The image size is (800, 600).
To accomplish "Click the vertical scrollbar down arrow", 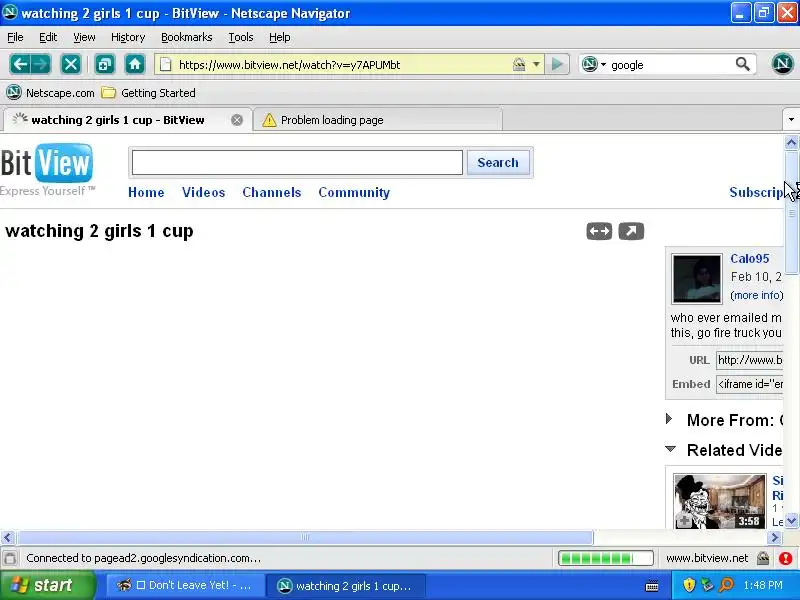I will pos(791,520).
